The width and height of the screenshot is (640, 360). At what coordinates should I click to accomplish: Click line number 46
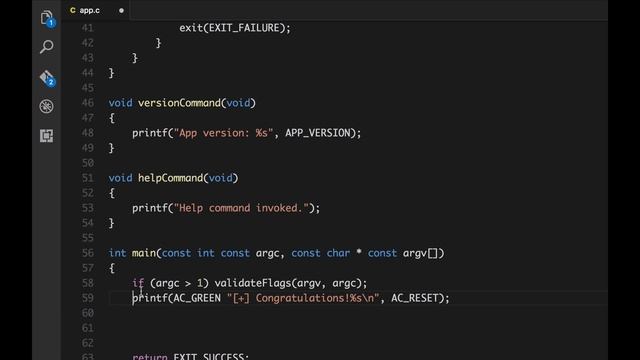87,103
